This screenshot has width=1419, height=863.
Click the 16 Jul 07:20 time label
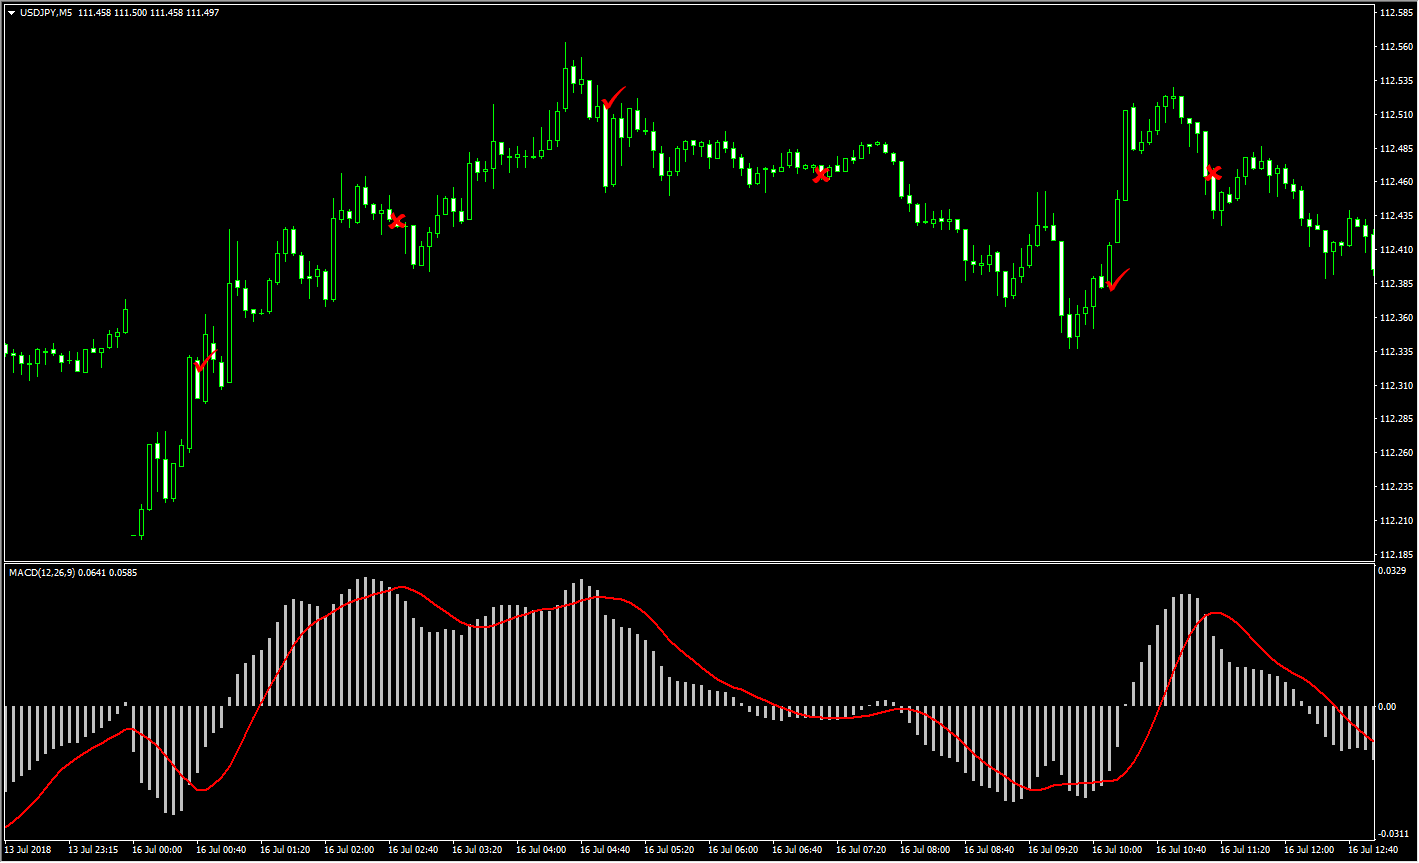pos(861,851)
